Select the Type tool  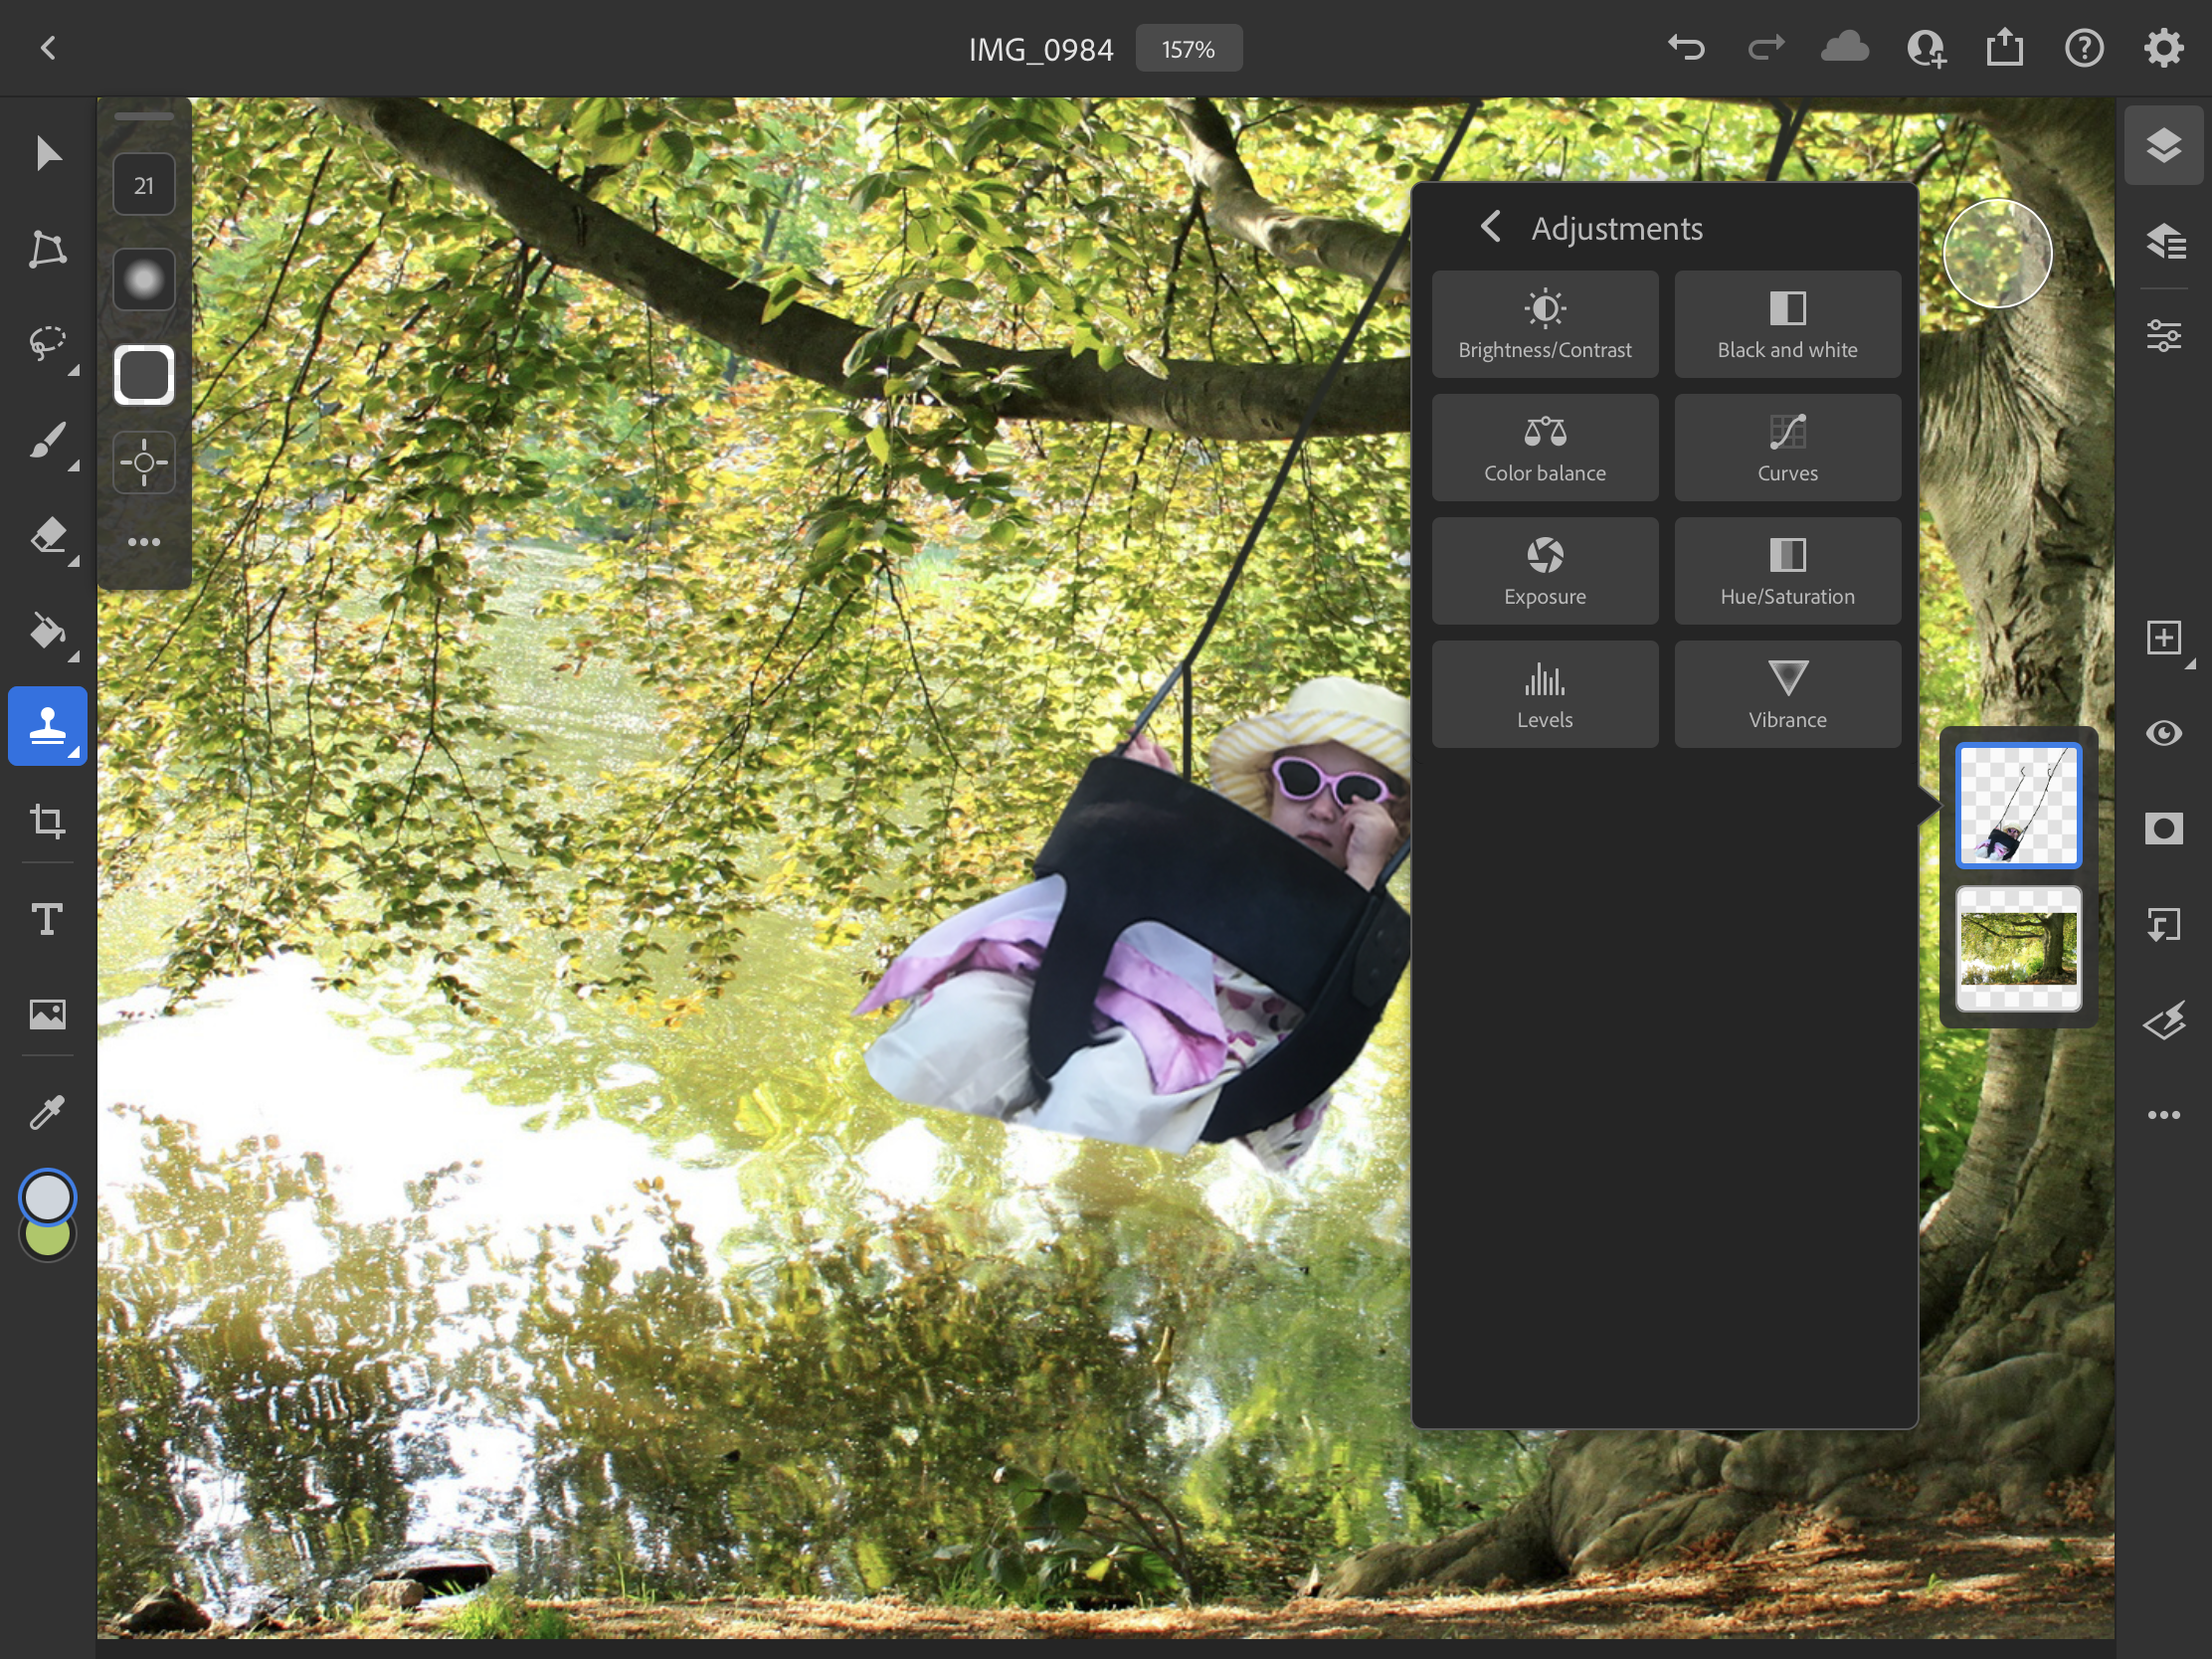click(x=47, y=918)
